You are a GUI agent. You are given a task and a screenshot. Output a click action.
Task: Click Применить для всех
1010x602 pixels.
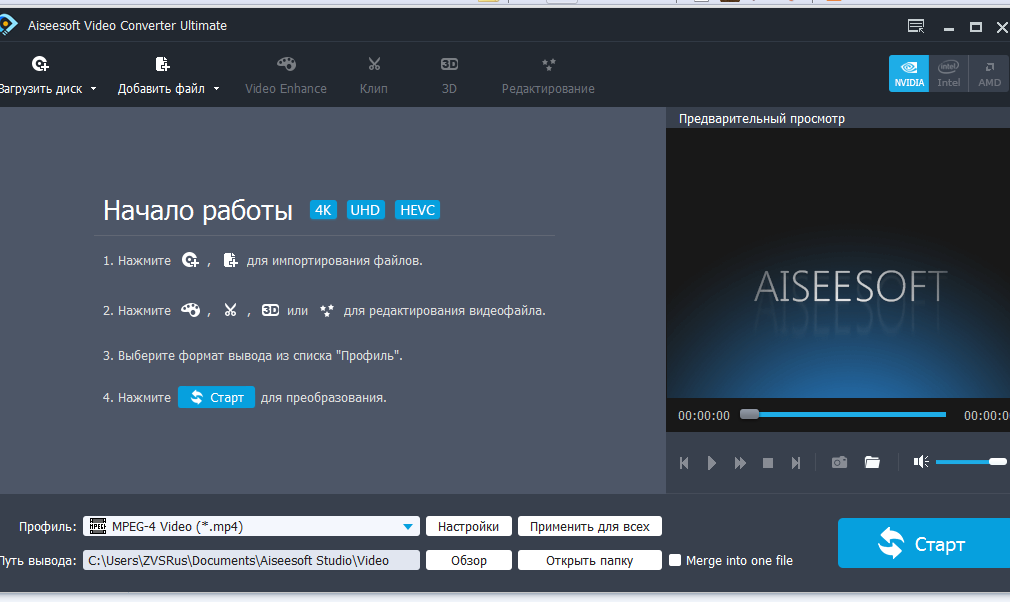pos(589,526)
